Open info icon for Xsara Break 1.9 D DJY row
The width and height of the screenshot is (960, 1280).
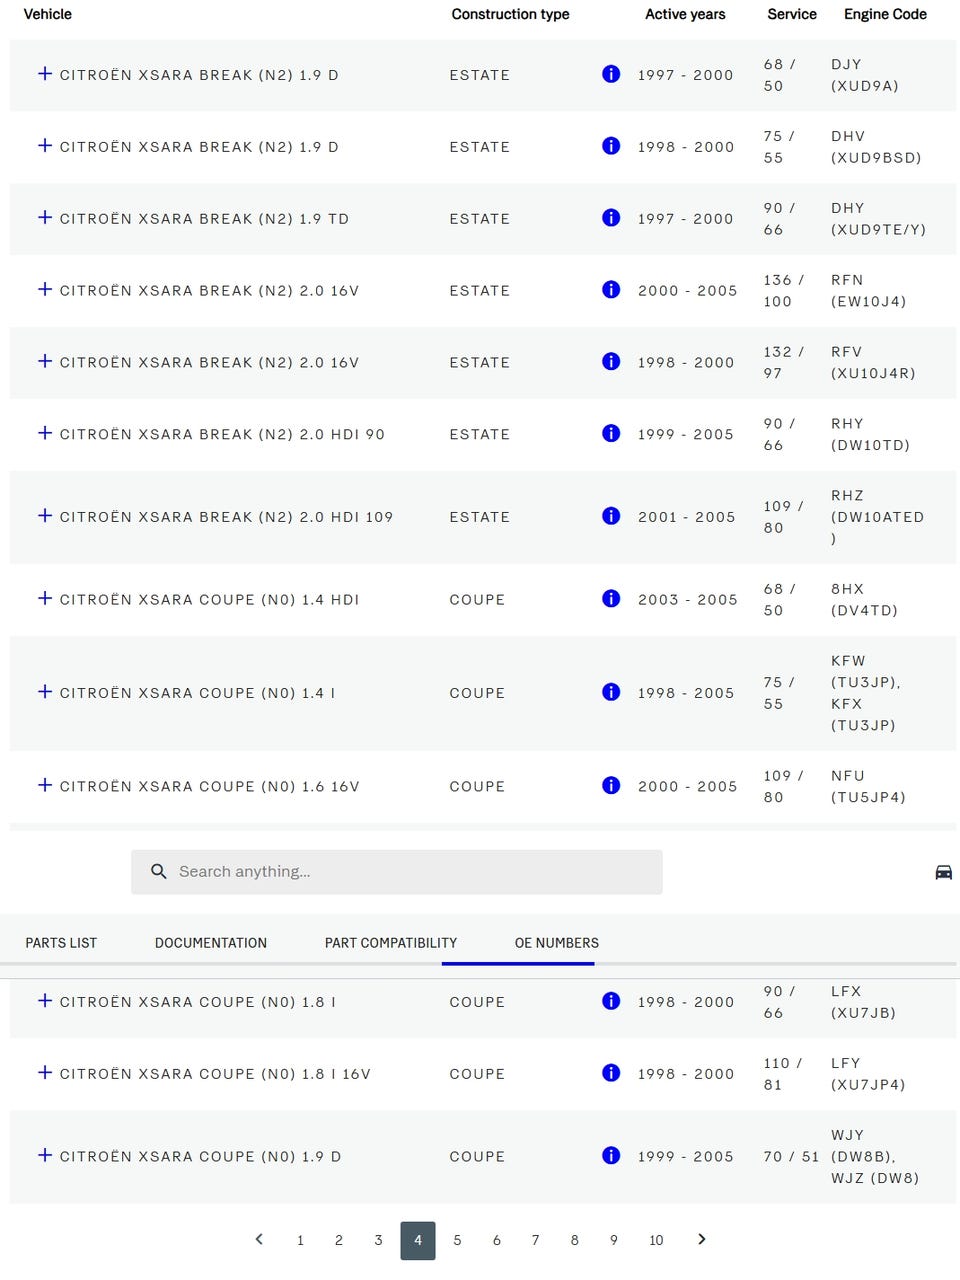click(611, 74)
